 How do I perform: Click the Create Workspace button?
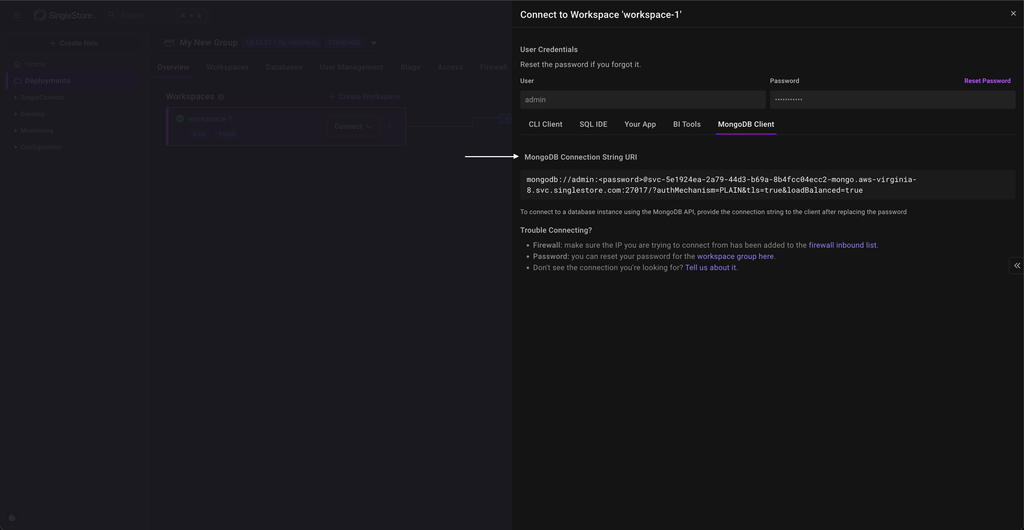364,97
